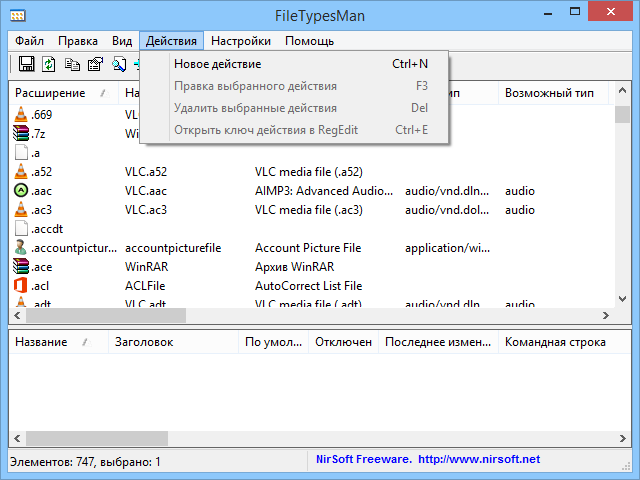Click the Find magnifier toolbar icon
Screen dimensions: 640x480
119,64
